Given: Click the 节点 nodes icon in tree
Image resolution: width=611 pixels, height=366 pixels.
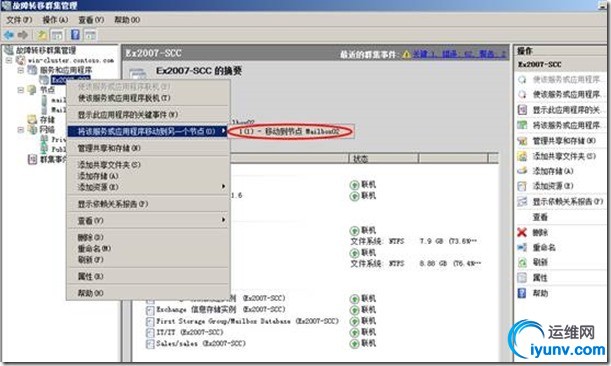Looking at the screenshot, I should pos(32,90).
